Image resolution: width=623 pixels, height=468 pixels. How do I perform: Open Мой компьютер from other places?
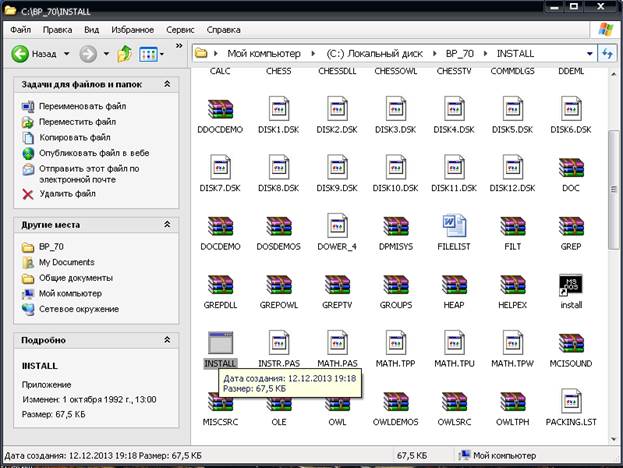tap(70, 294)
